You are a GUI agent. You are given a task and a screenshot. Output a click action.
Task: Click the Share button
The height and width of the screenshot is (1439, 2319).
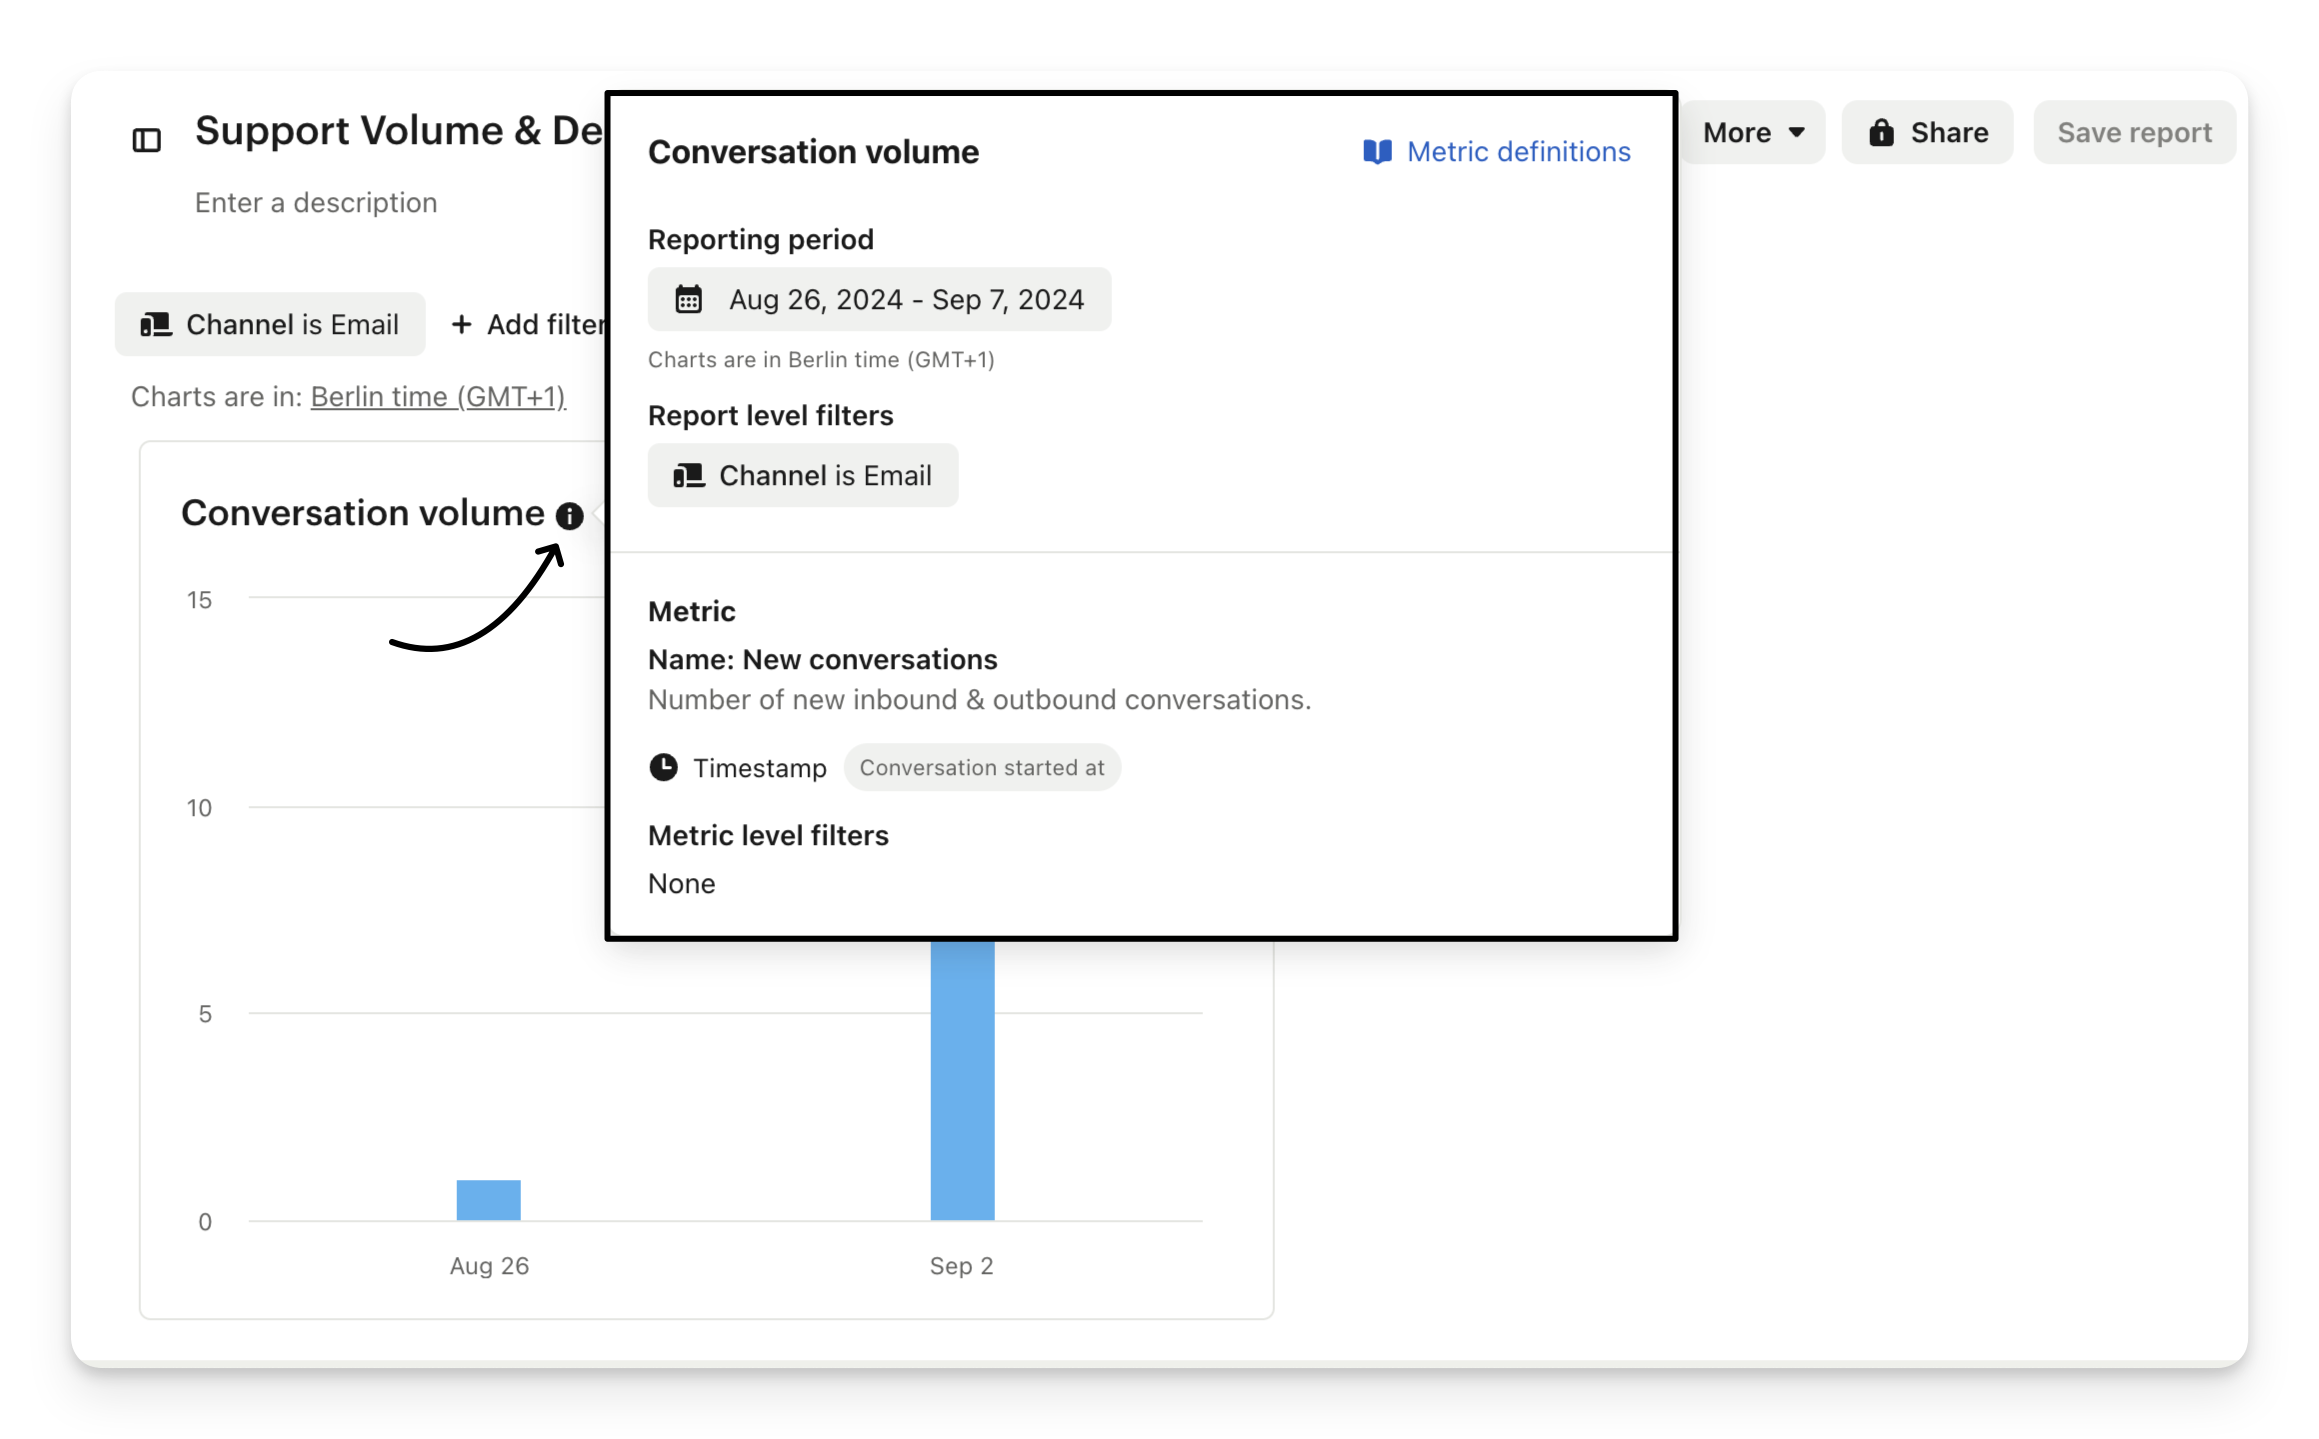(1927, 133)
